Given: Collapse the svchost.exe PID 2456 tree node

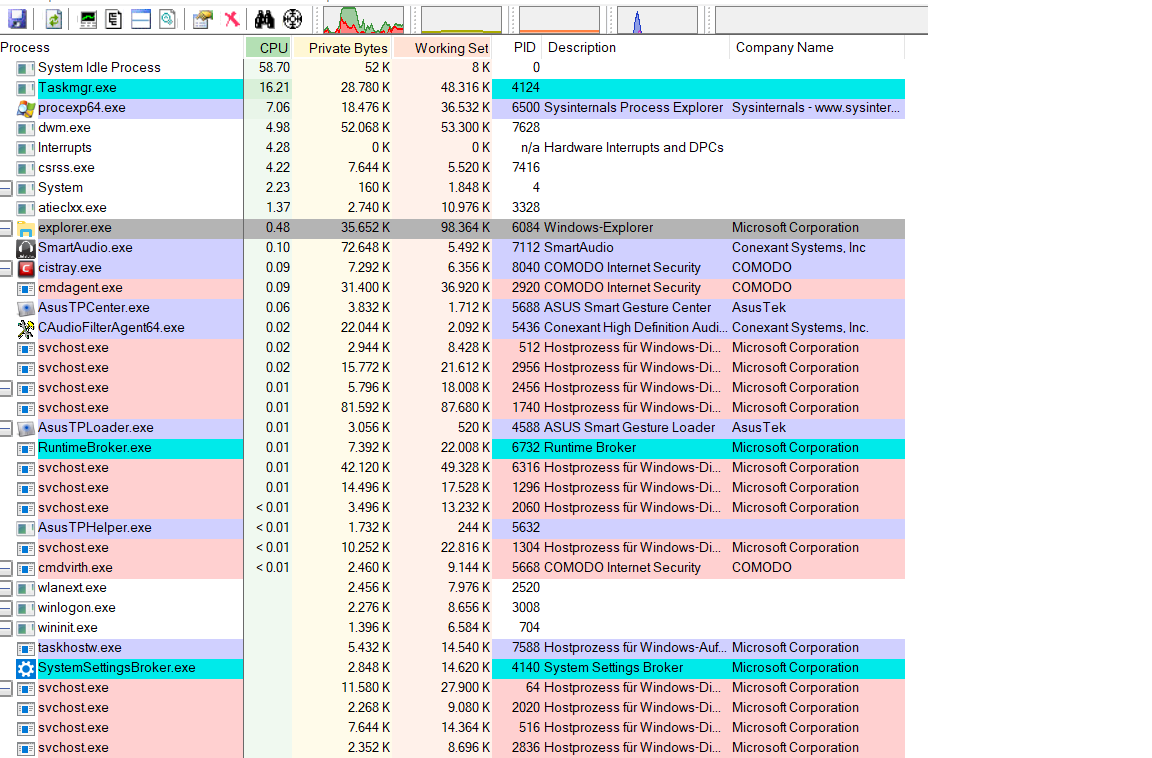Looking at the screenshot, I should [x=6, y=388].
